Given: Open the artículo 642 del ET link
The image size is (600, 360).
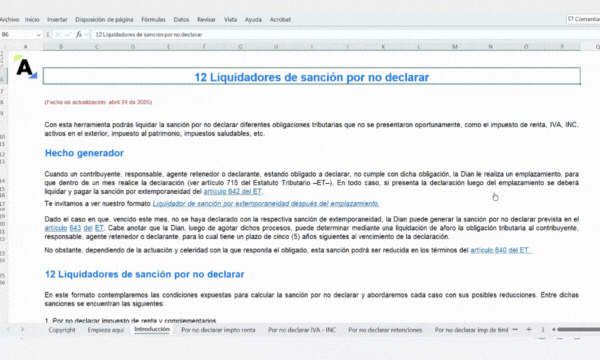Looking at the screenshot, I should 233,191.
